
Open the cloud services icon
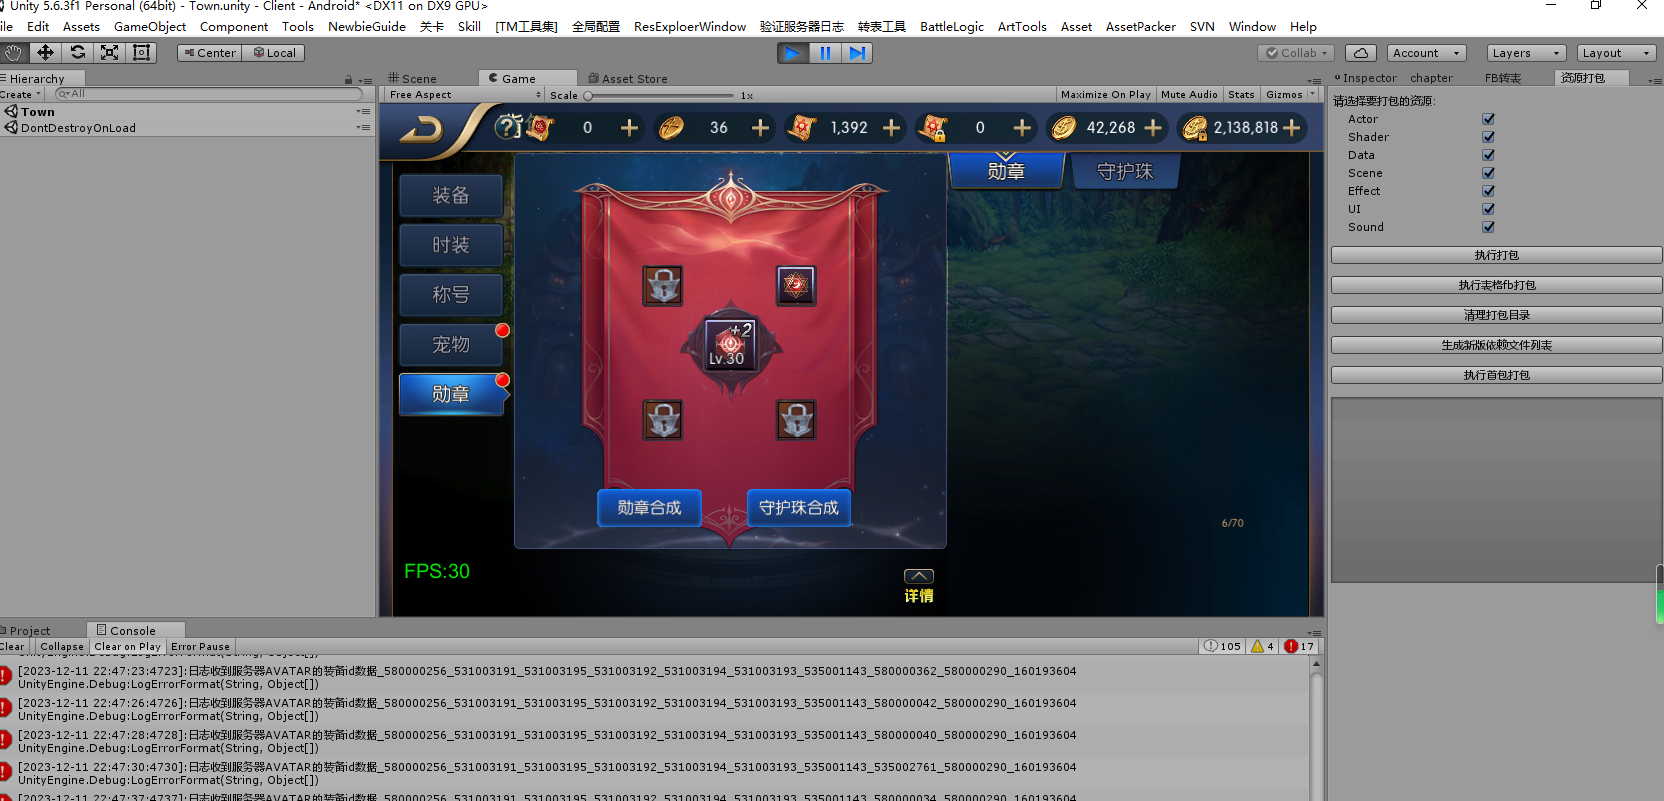1360,53
